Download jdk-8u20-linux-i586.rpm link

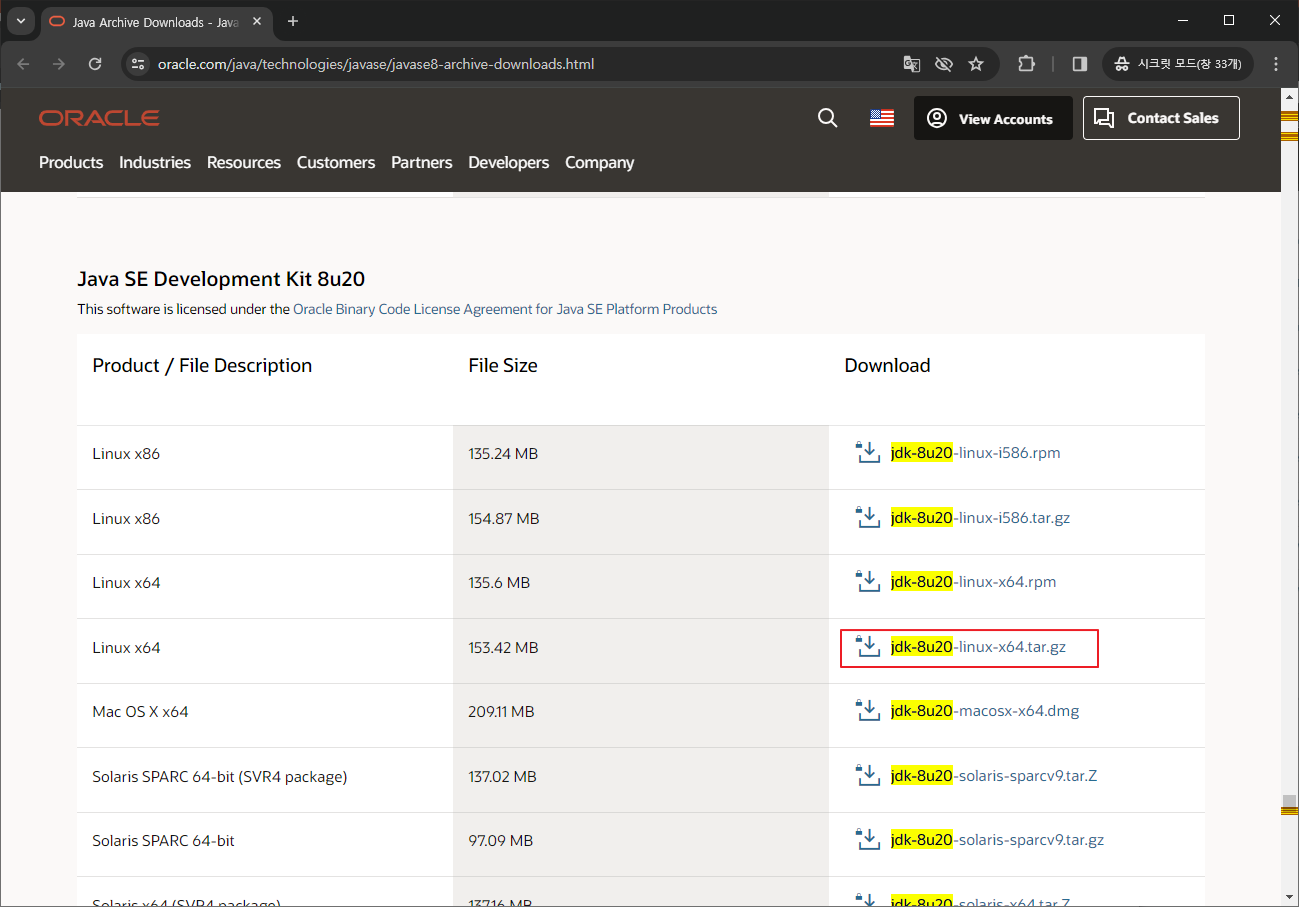976,453
